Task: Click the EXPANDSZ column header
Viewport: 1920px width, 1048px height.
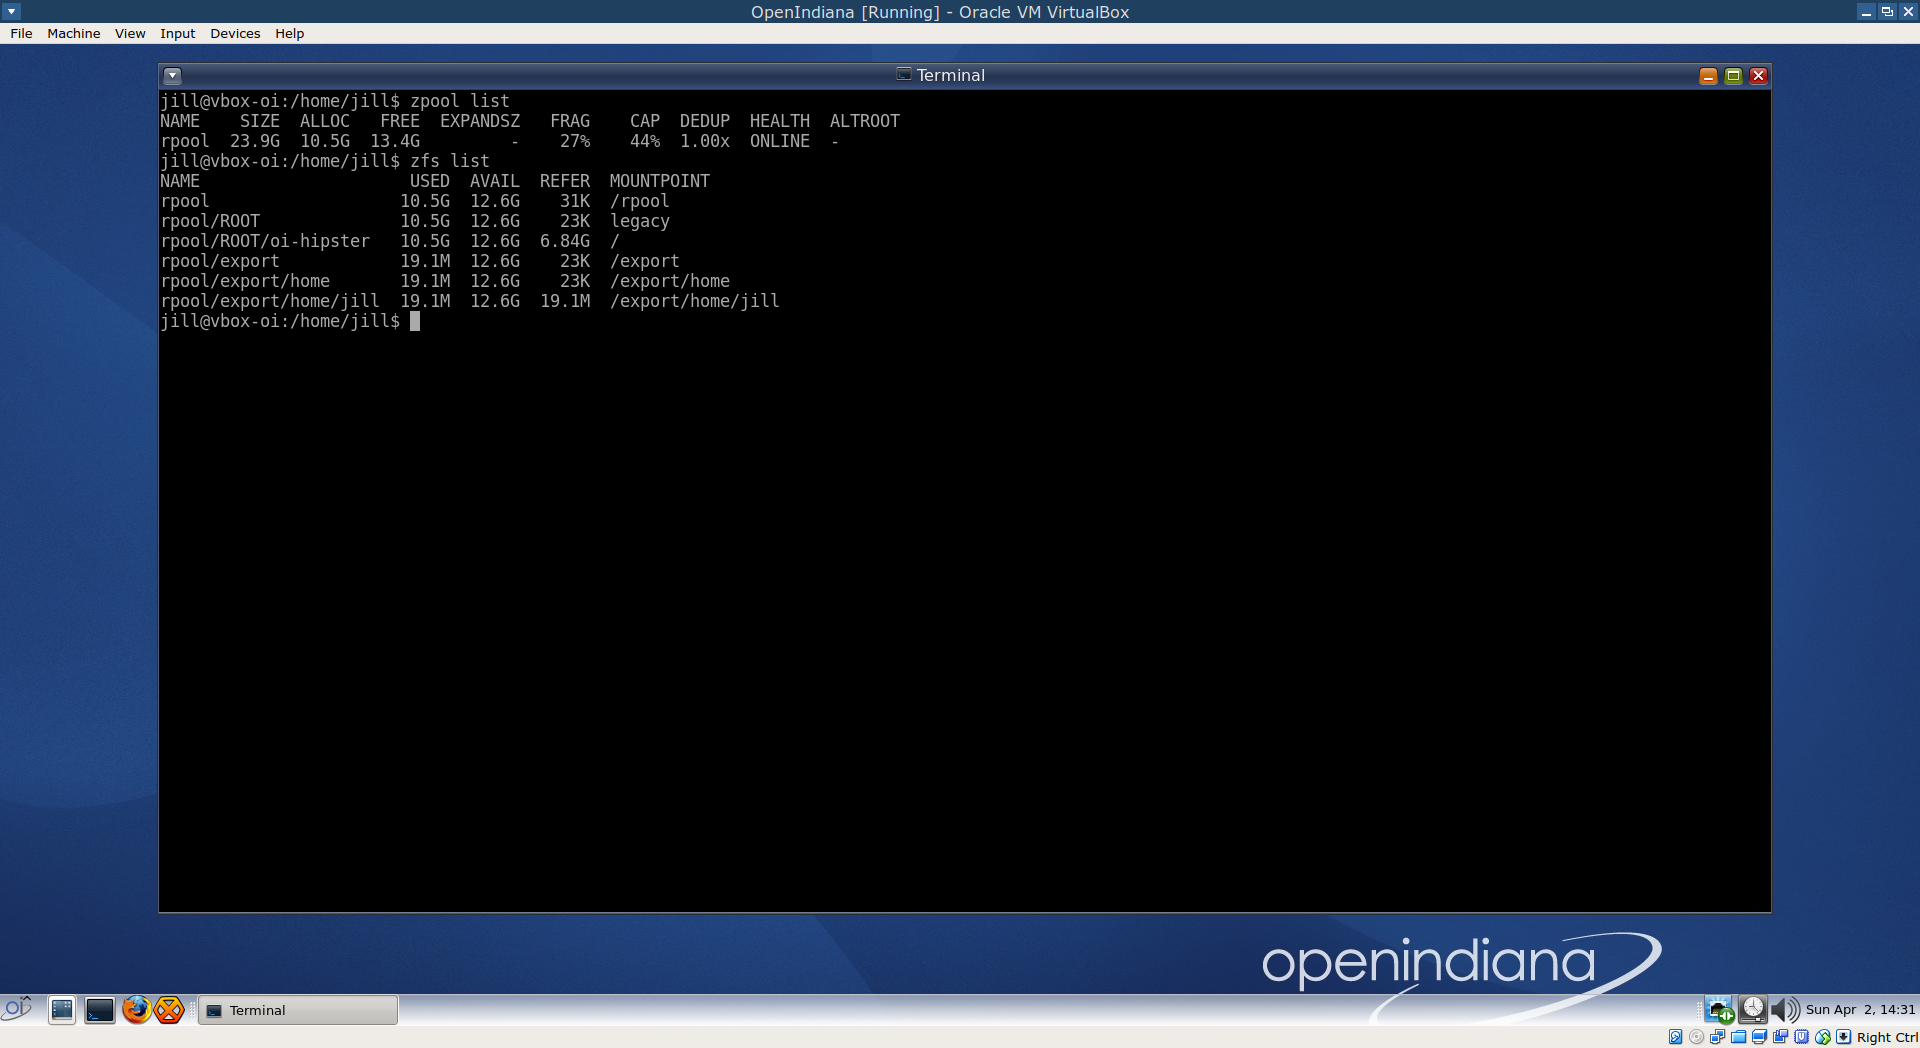Action: pyautogui.click(x=480, y=121)
